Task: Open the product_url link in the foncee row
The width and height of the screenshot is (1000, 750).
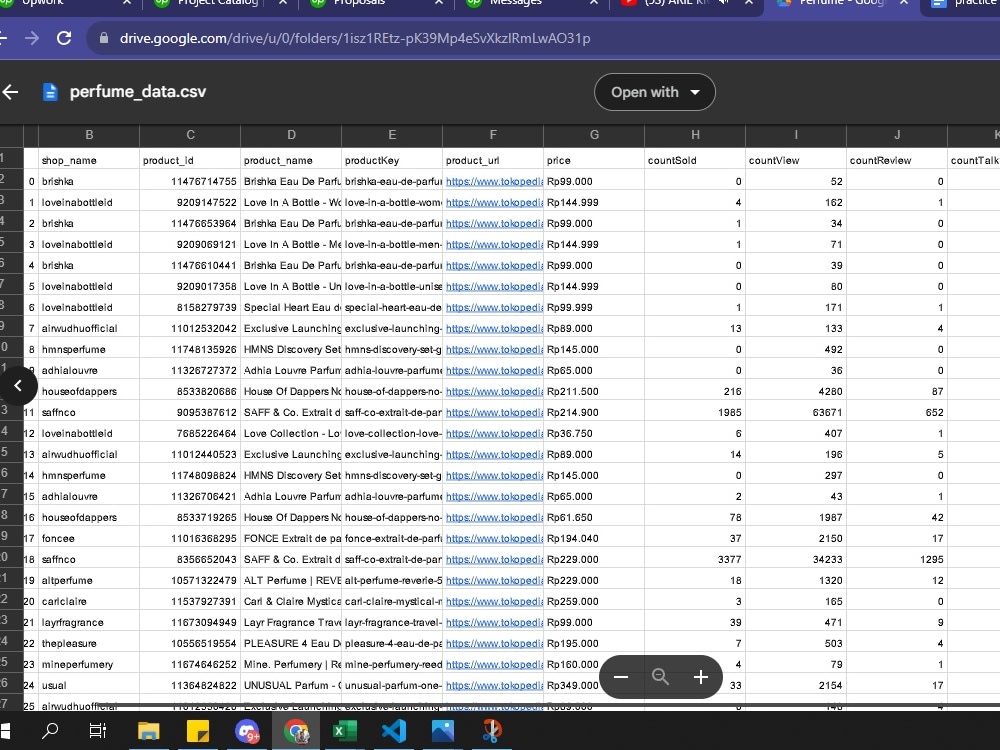Action: click(x=494, y=538)
